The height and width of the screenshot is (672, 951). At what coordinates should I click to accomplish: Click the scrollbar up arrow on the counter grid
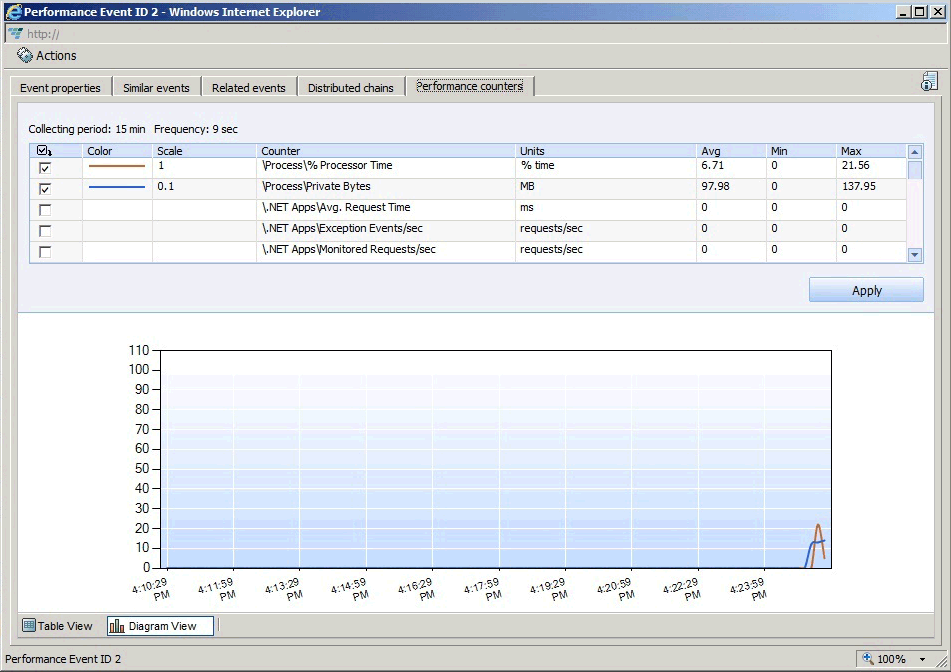913,150
